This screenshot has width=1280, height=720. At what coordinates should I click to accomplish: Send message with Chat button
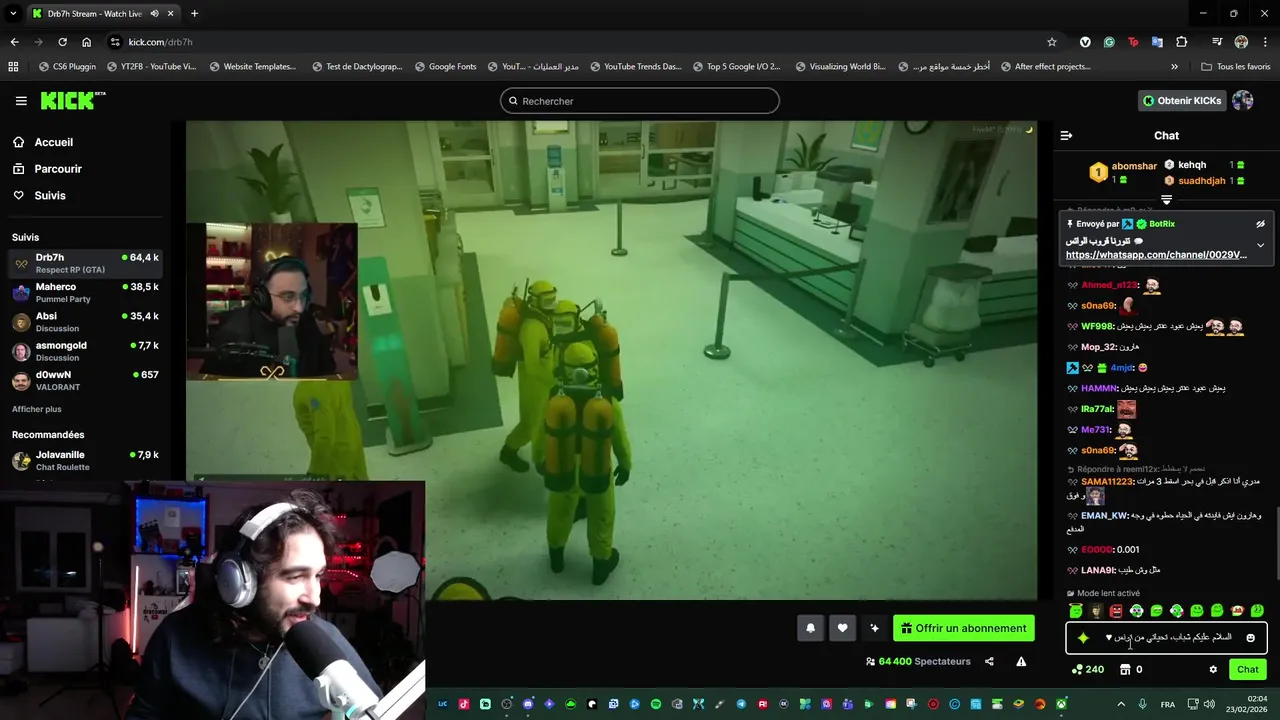click(1248, 670)
